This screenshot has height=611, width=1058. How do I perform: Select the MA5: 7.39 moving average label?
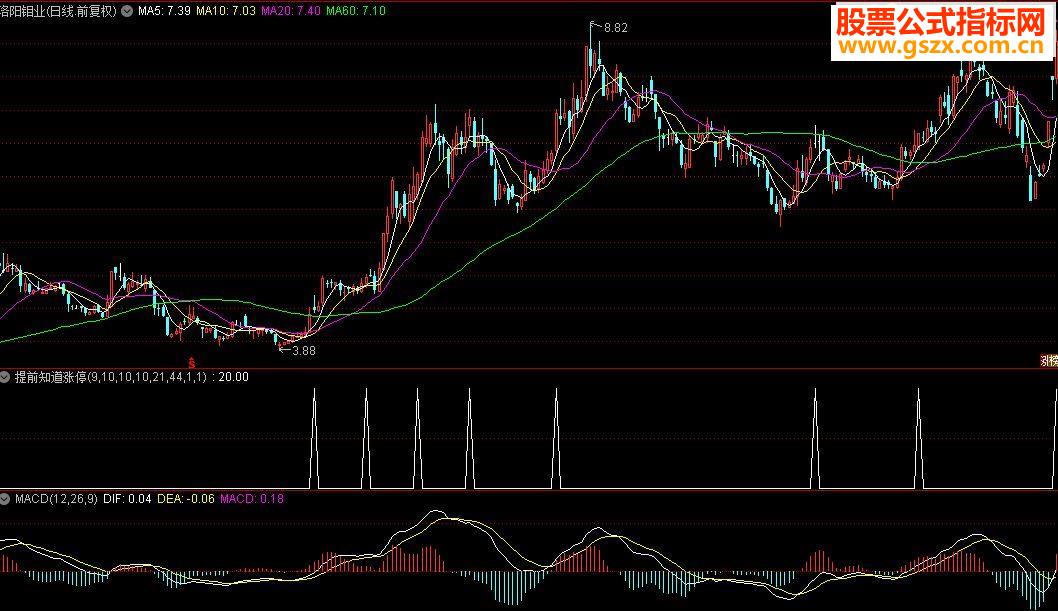click(164, 11)
